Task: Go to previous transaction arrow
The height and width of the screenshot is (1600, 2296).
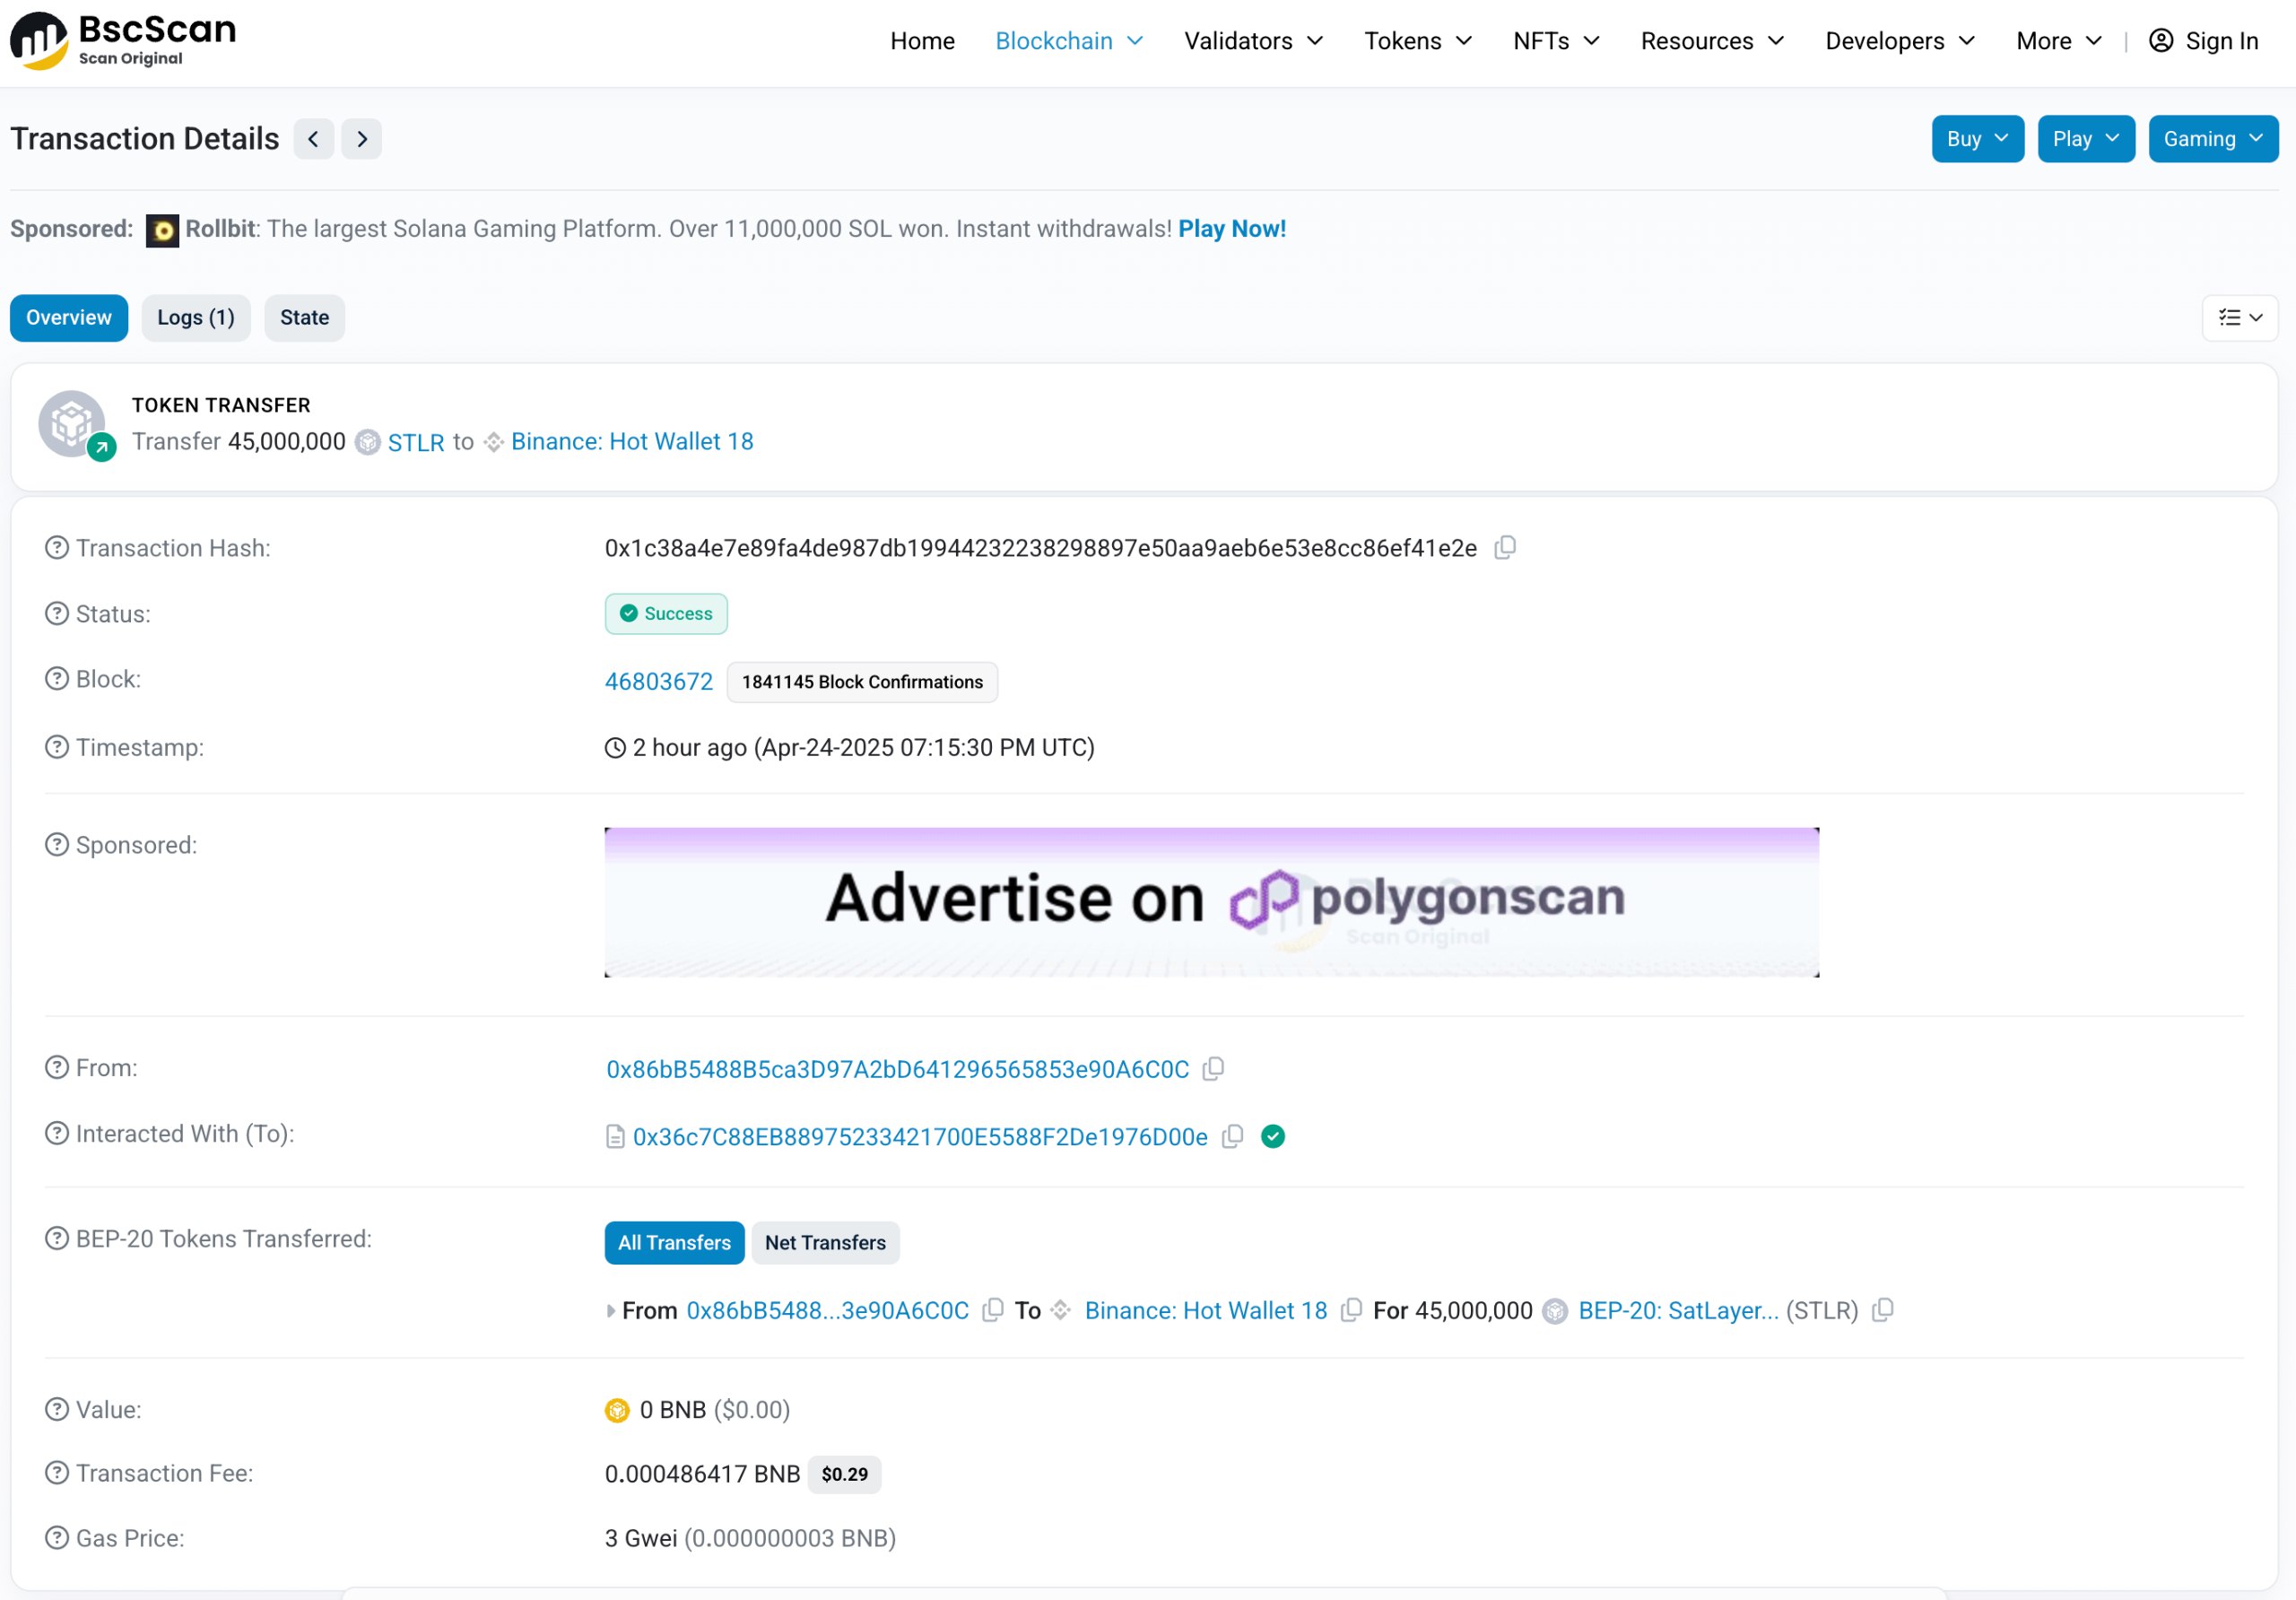Action: click(x=314, y=139)
